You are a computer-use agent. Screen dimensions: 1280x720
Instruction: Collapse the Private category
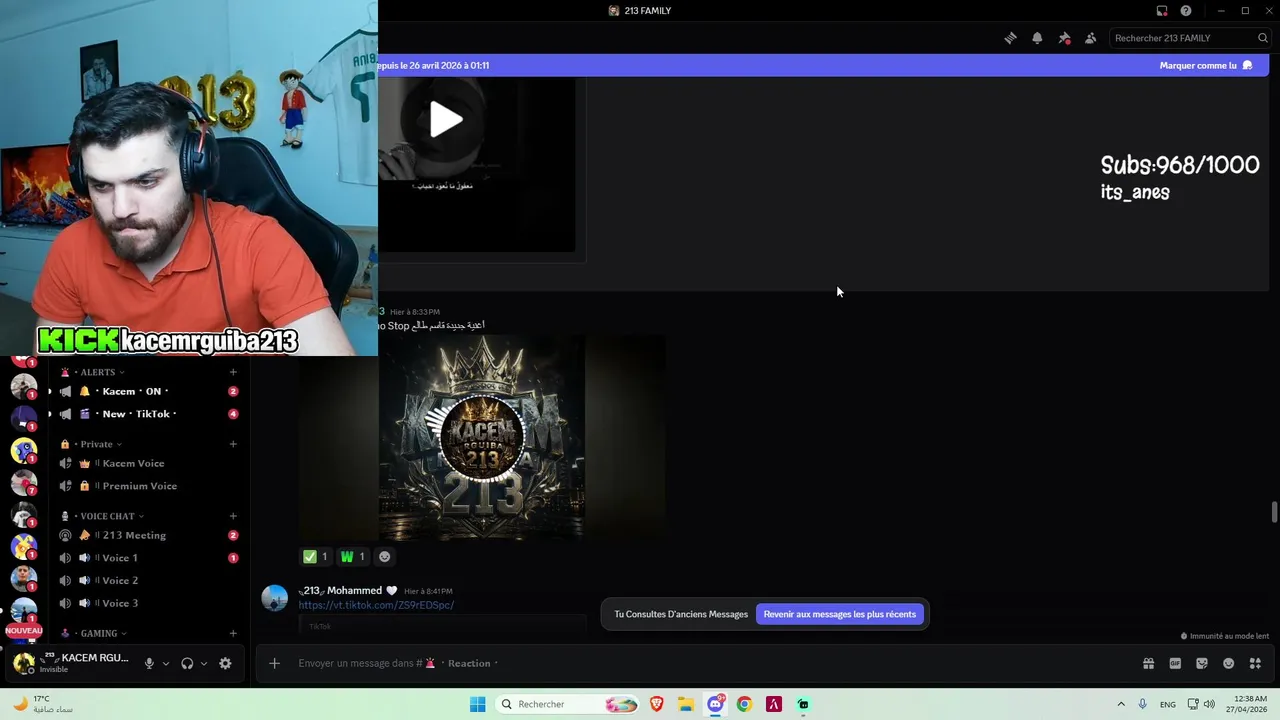coord(96,444)
